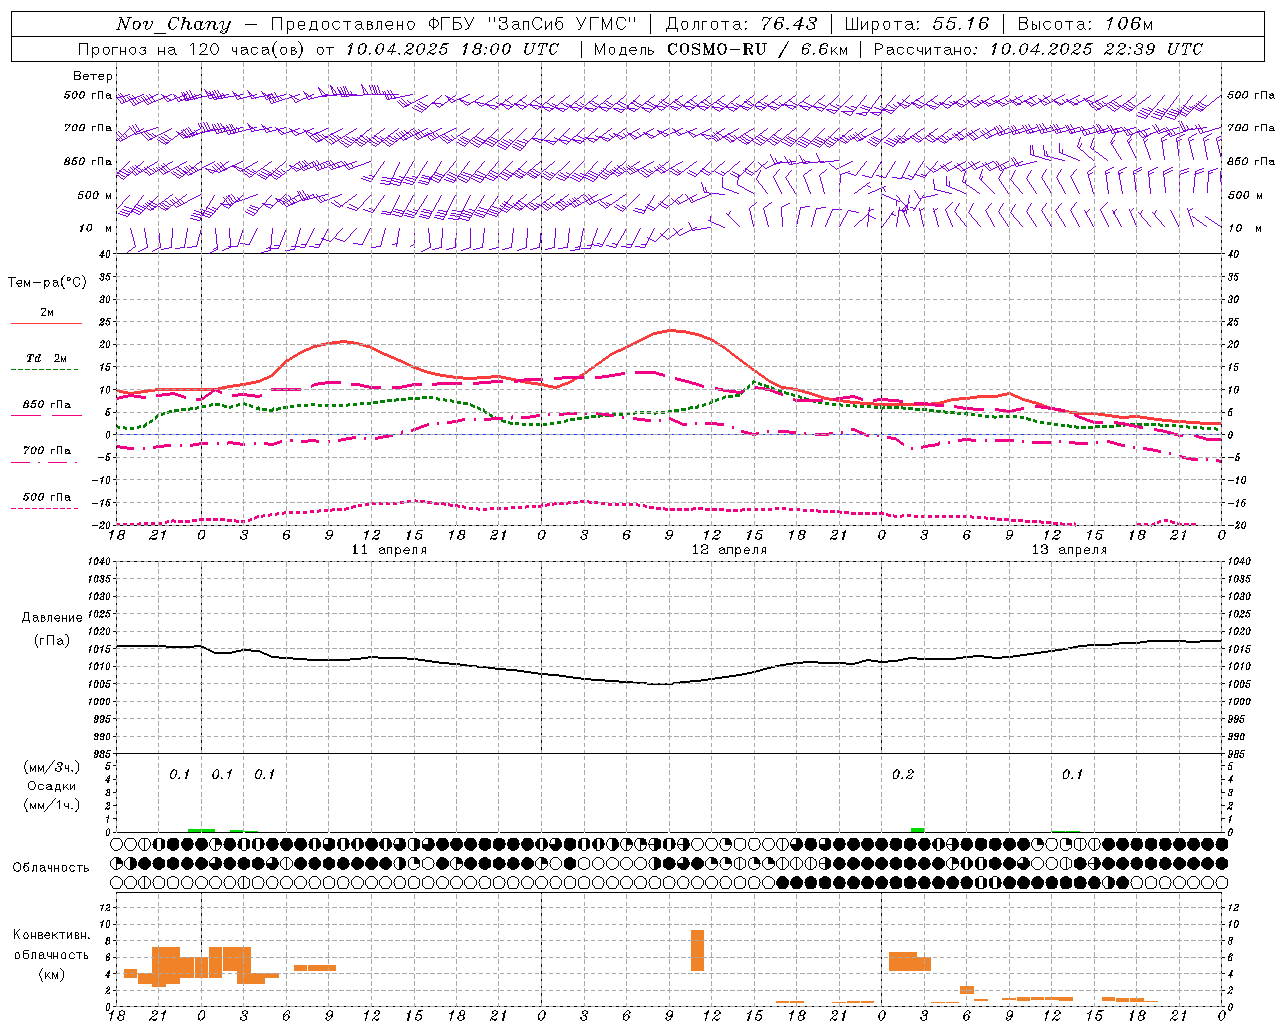1280x1024 pixels.
Task: Click the Td 2м dew point legend entry
Action: 47,358
